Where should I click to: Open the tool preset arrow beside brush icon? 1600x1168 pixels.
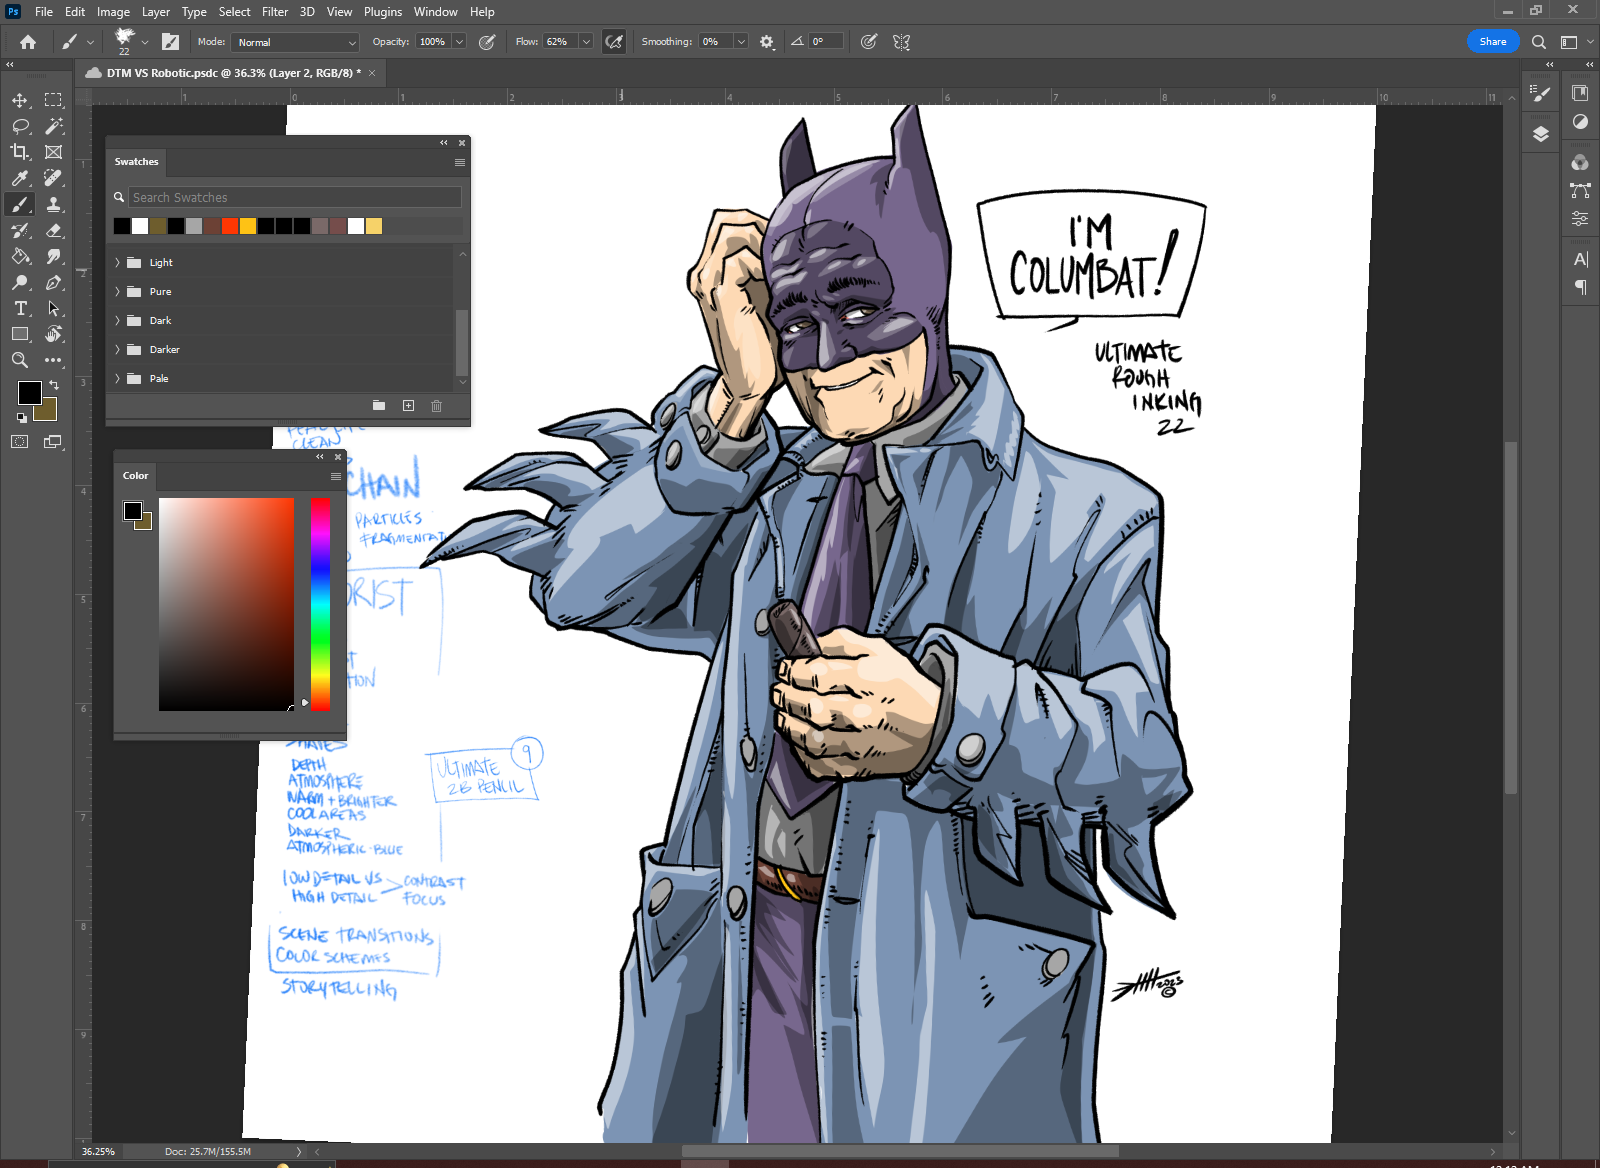pyautogui.click(x=90, y=42)
